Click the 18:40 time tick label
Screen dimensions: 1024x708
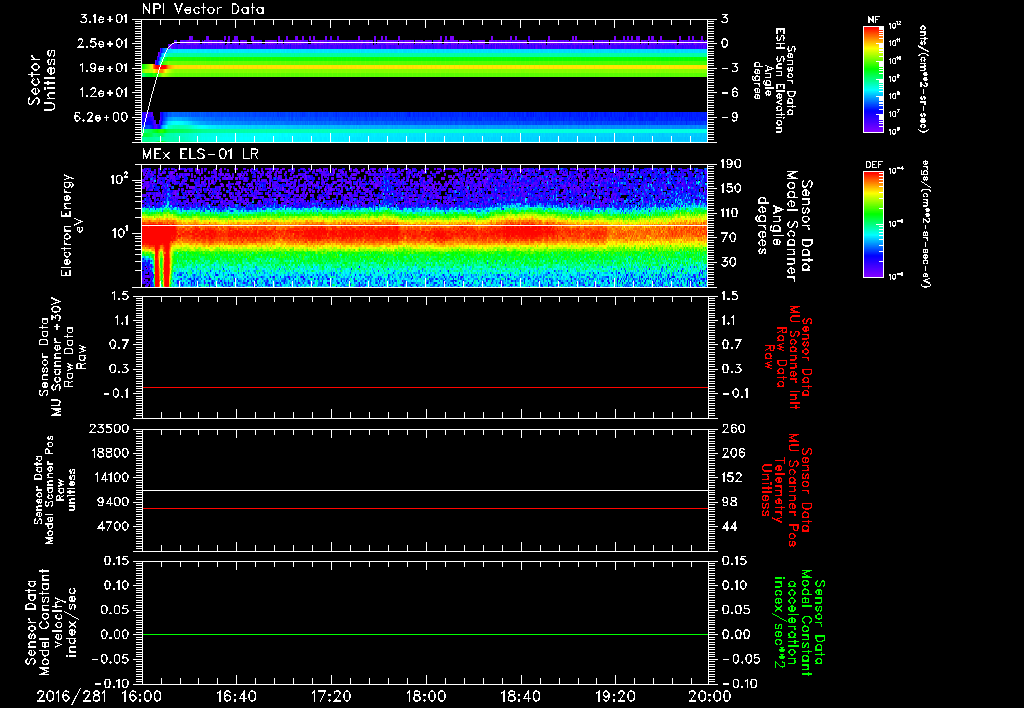click(520, 696)
